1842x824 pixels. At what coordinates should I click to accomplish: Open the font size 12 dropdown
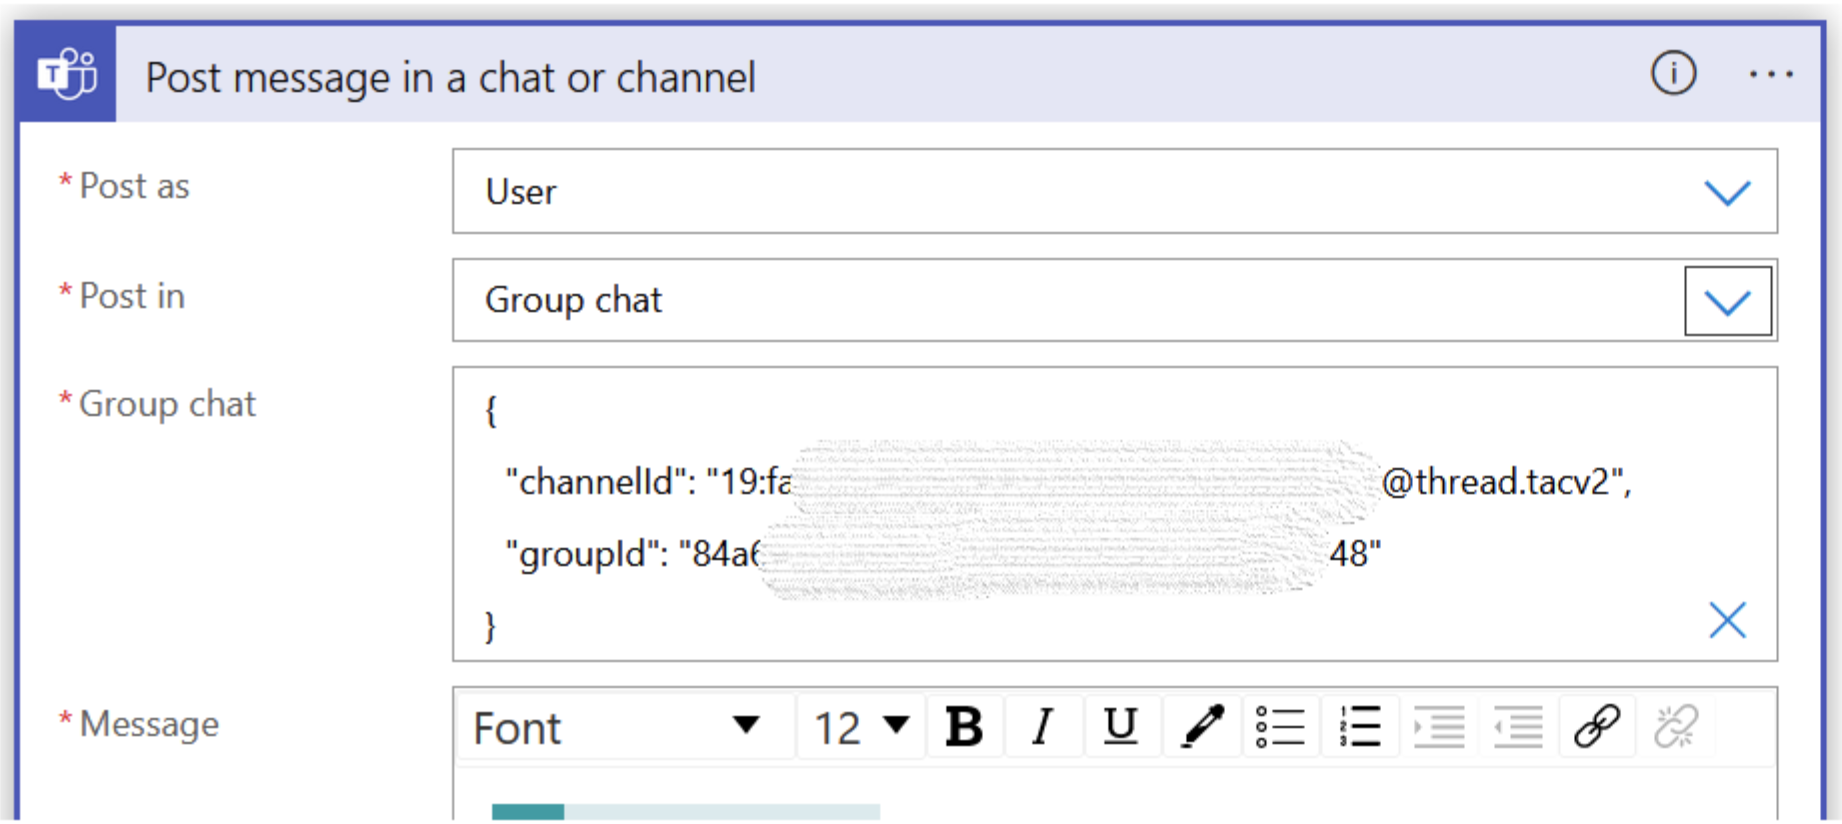coord(861,727)
